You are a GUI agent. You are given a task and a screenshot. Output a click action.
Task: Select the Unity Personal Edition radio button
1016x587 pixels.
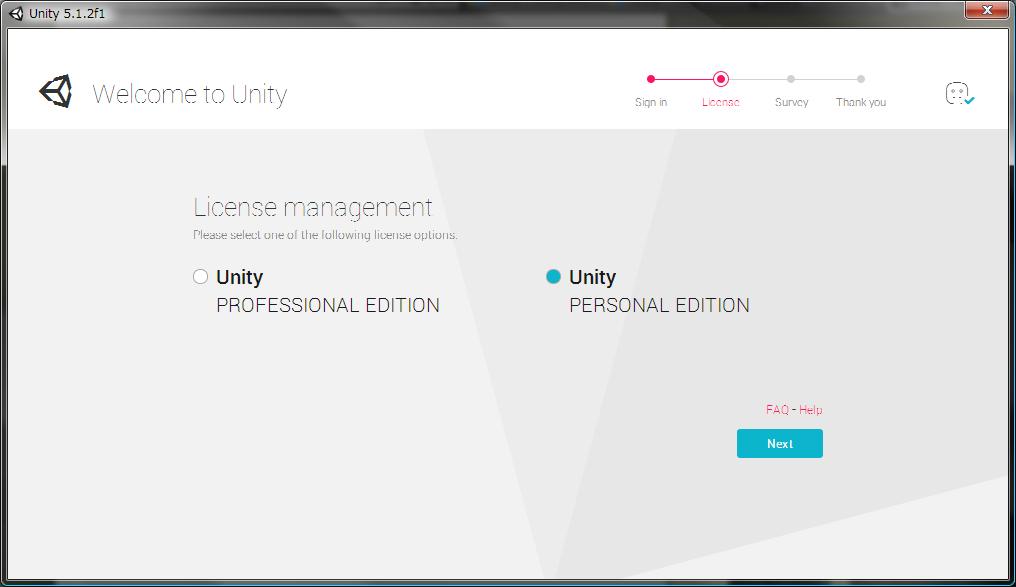(x=553, y=277)
